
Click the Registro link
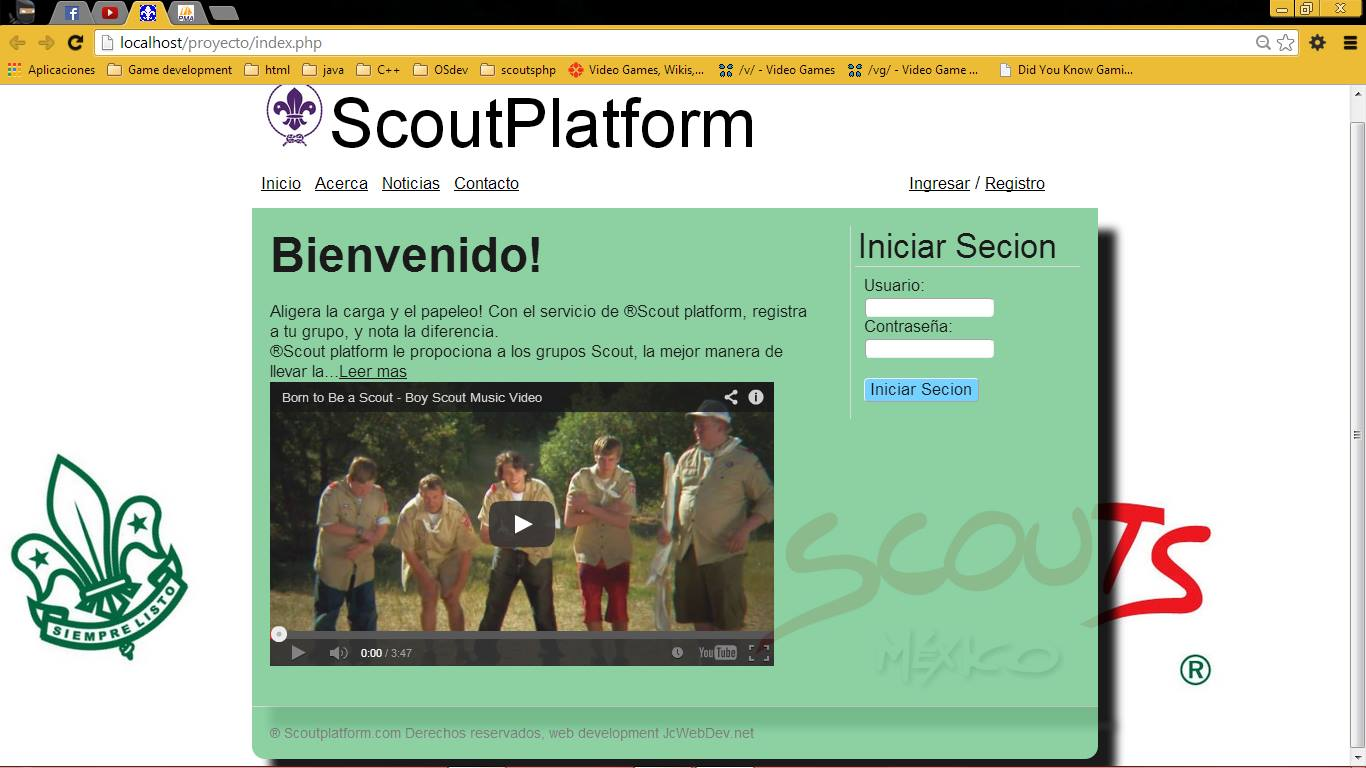point(1015,183)
